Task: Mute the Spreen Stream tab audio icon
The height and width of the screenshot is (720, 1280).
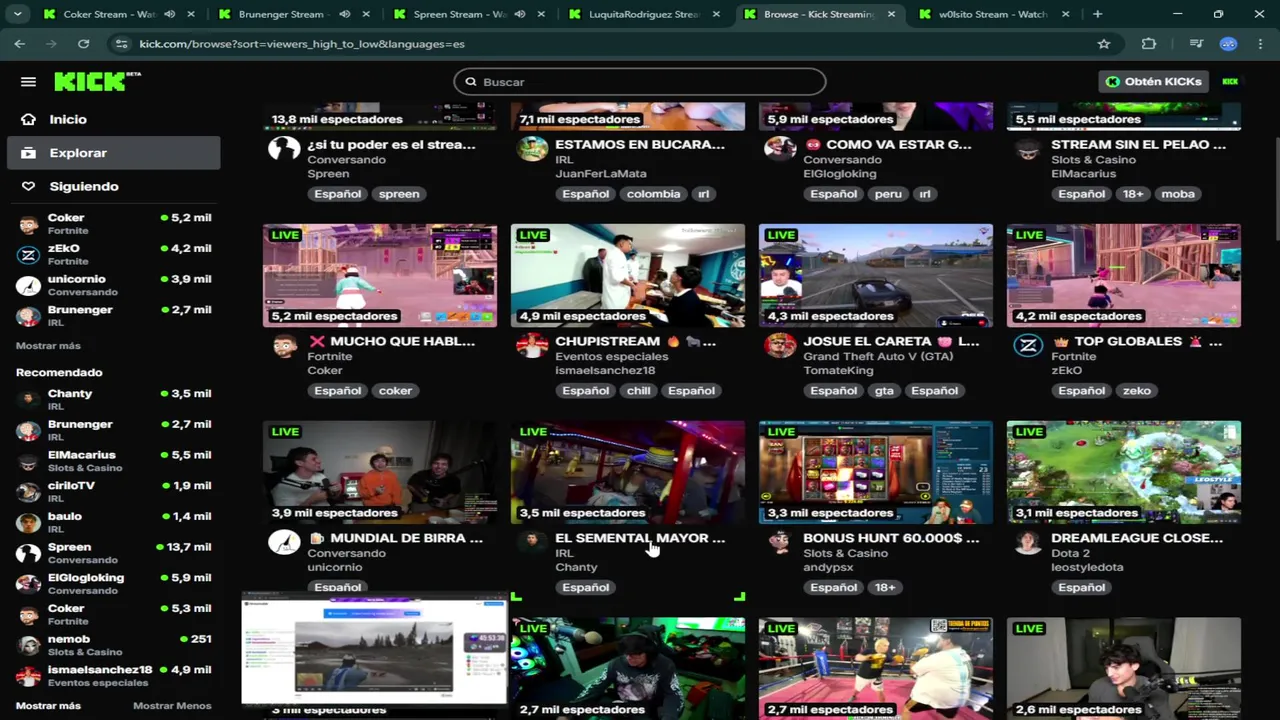Action: (x=519, y=14)
